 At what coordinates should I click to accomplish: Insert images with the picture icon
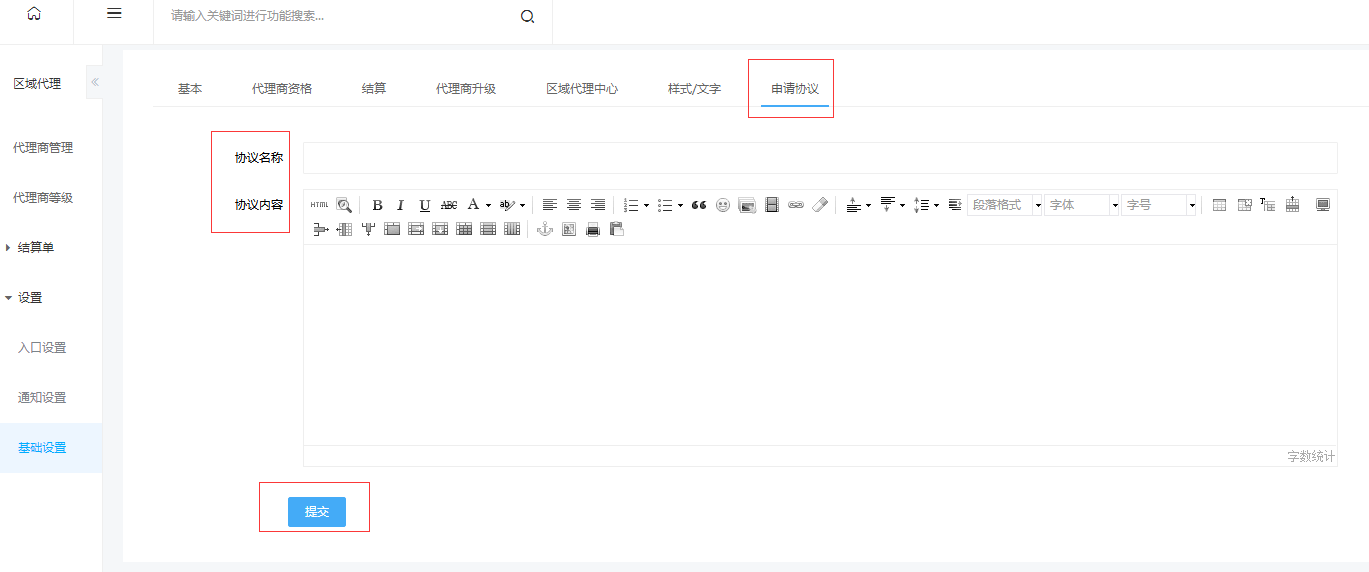[747, 205]
